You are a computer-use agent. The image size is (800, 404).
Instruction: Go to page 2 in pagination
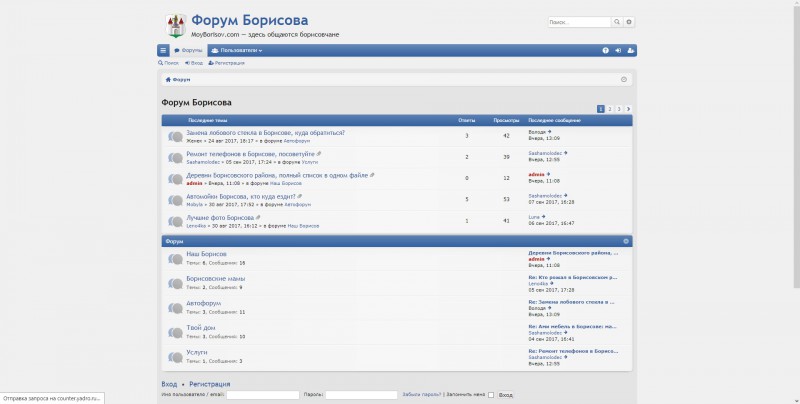tap(610, 109)
